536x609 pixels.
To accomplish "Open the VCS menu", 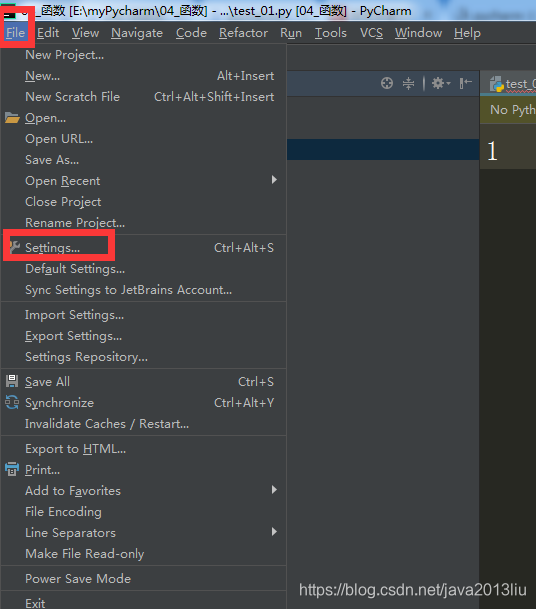I will click(371, 33).
